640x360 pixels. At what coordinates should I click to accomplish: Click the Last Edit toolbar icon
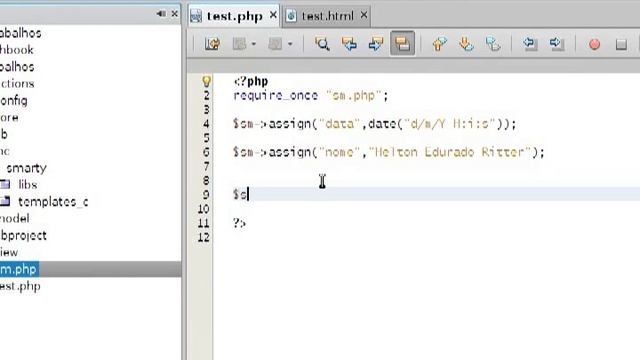(x=212, y=43)
